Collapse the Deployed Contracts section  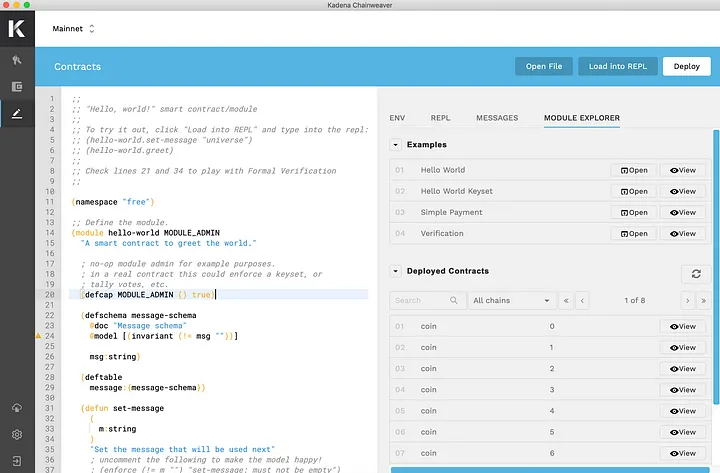coord(395,271)
